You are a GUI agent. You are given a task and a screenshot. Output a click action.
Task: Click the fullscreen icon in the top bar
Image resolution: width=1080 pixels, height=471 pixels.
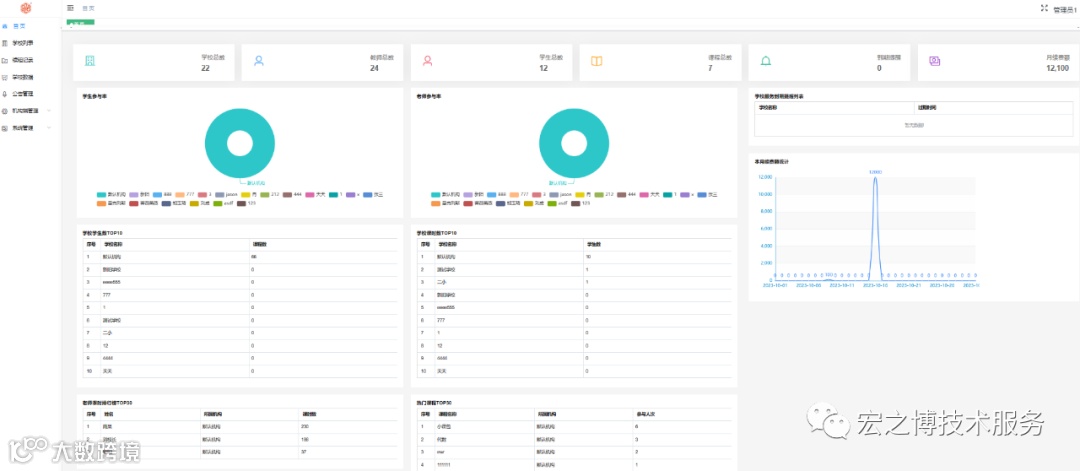point(1044,8)
